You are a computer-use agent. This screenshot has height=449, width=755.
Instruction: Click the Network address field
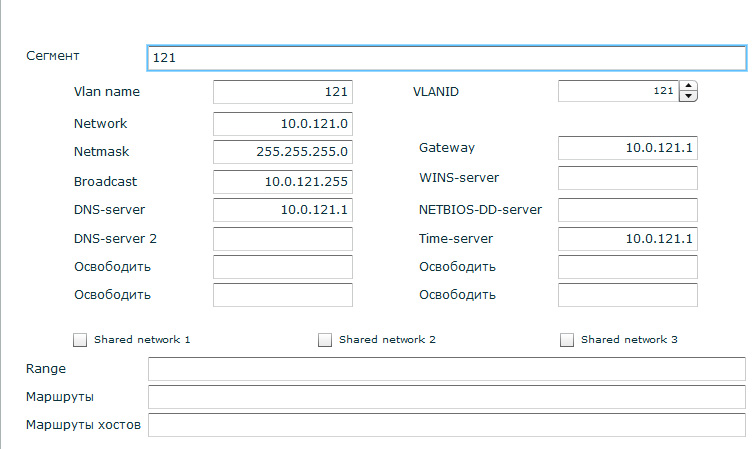(x=283, y=124)
